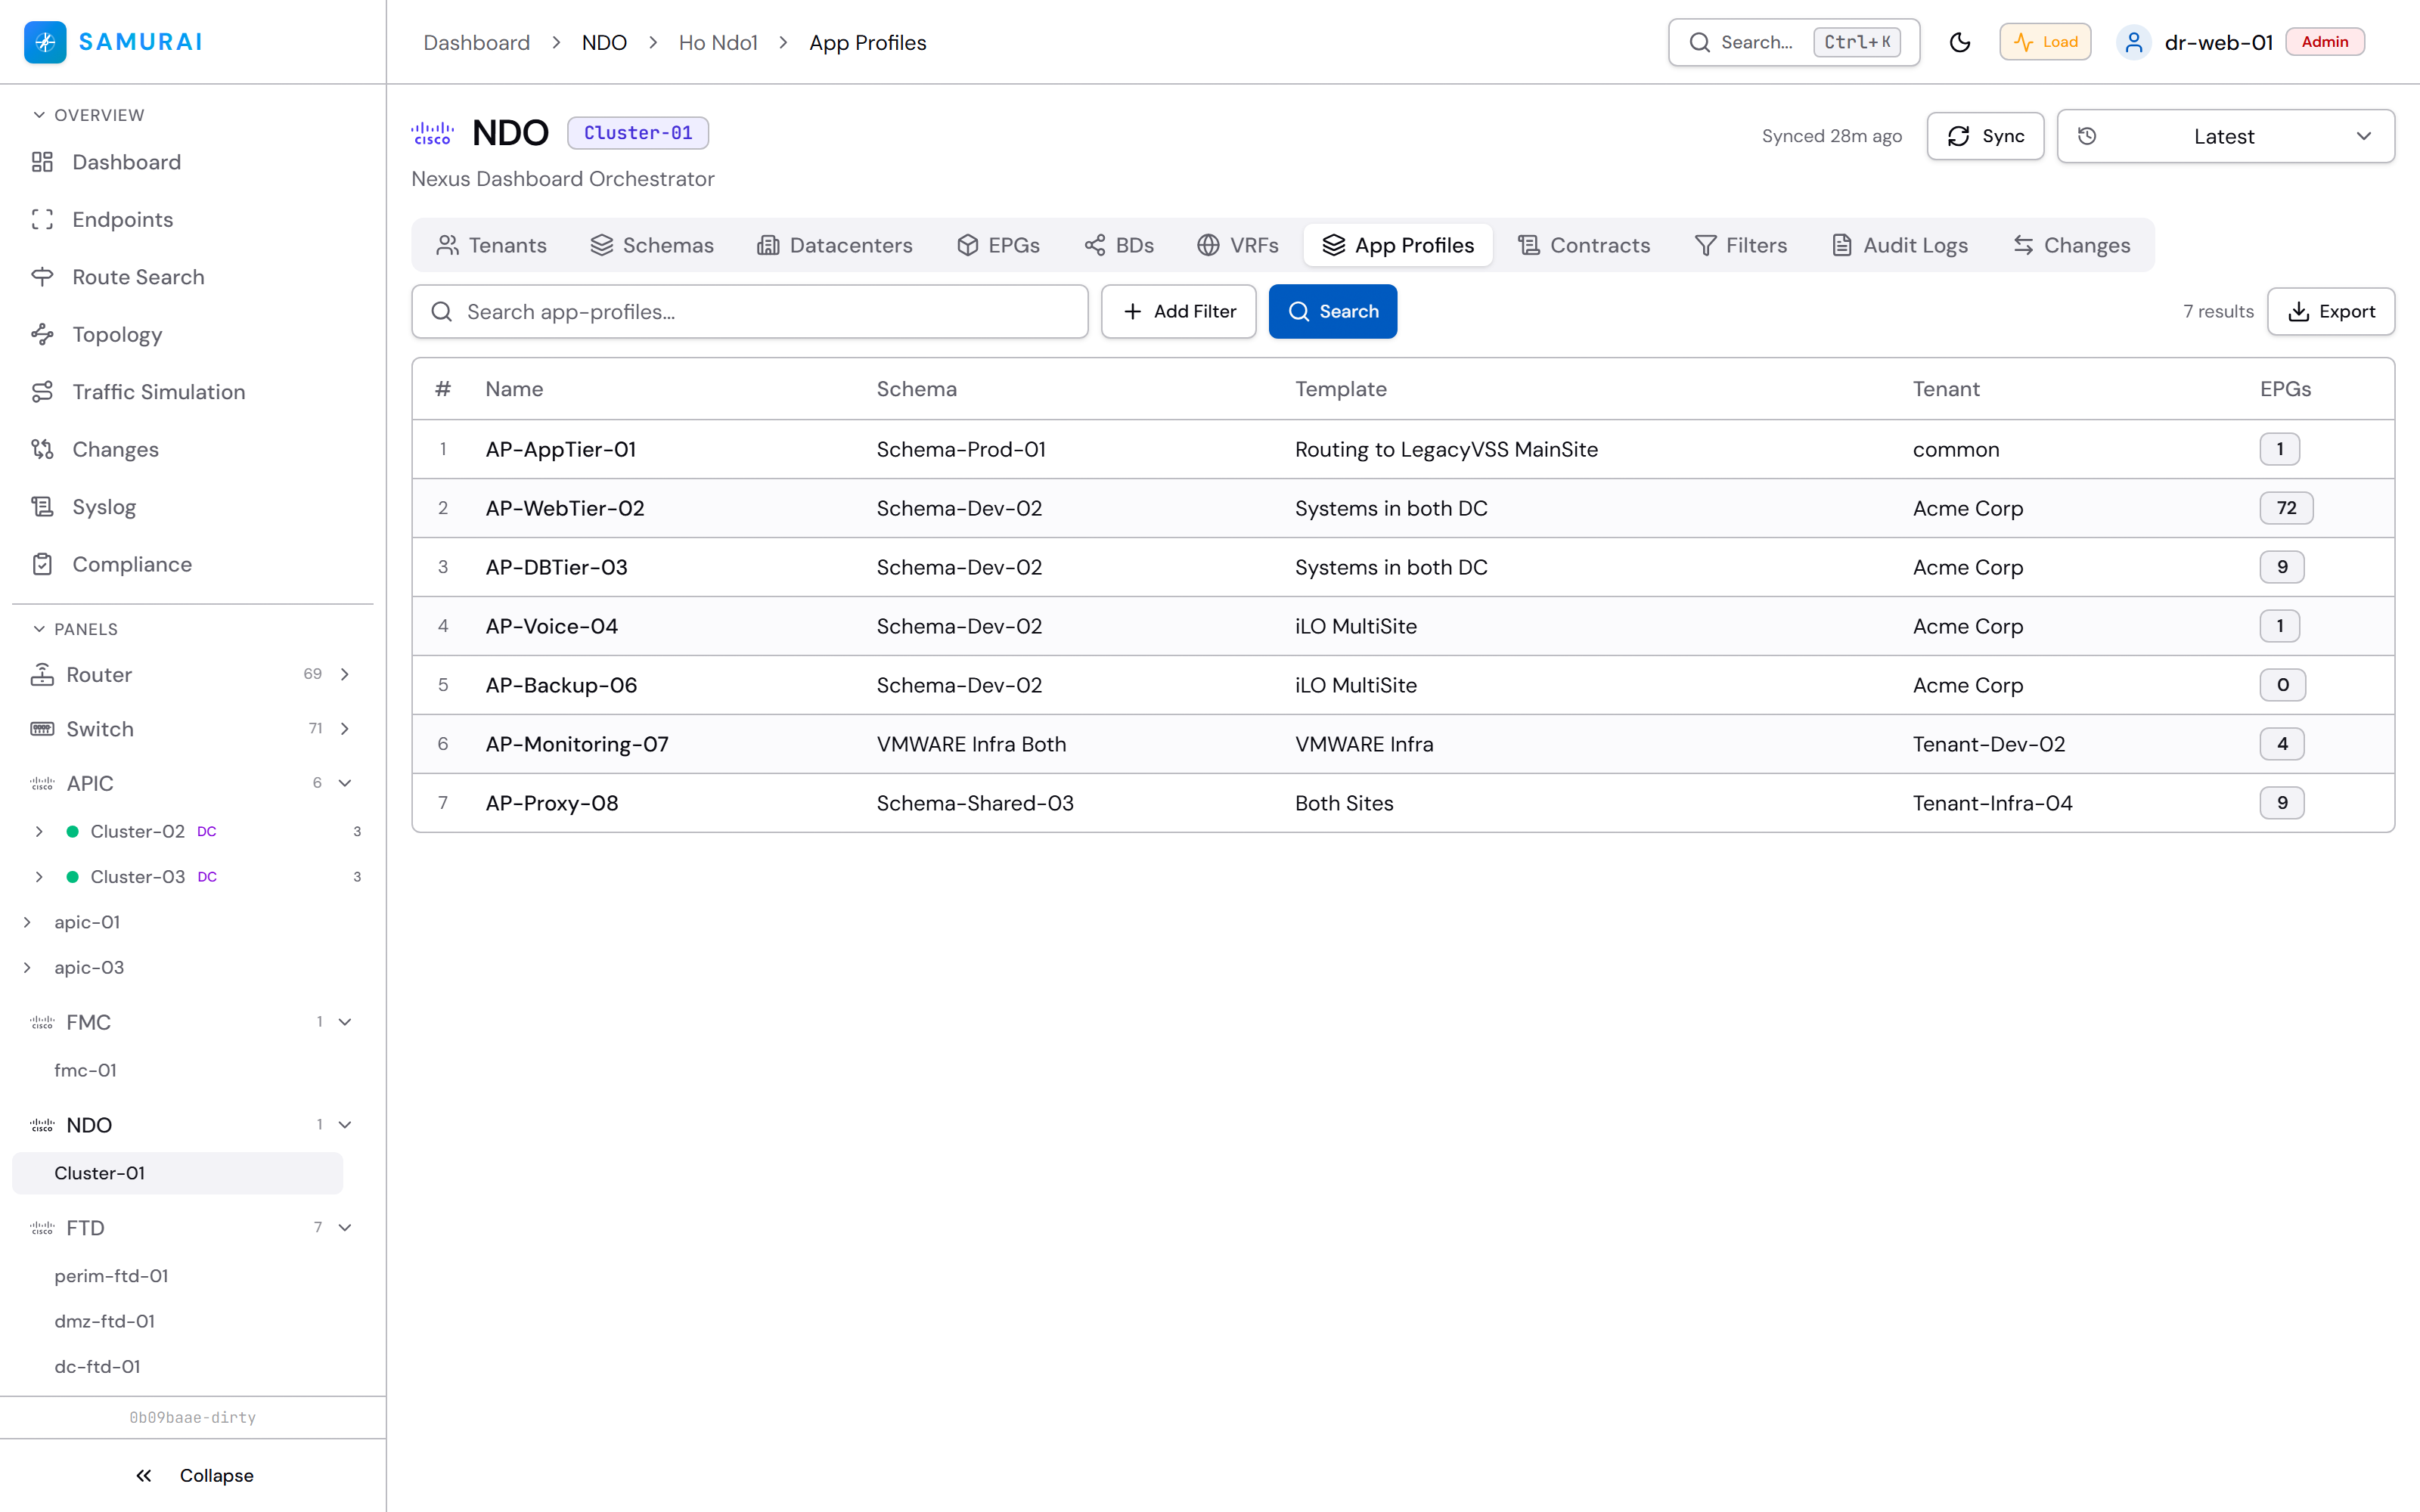Switch to the EPGs tab
The width and height of the screenshot is (2420, 1512).
coord(998,245)
